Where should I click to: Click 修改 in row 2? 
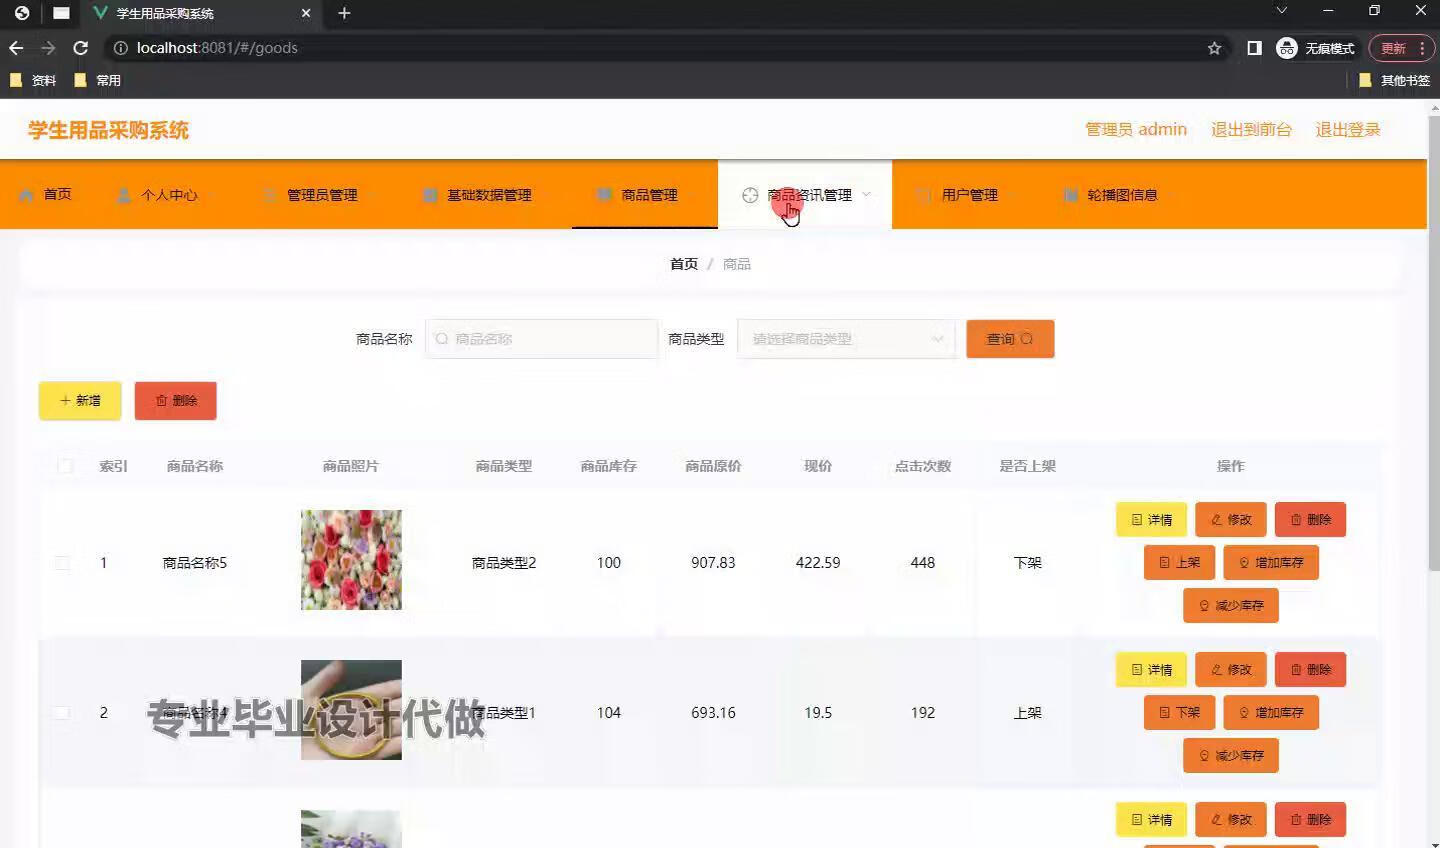pyautogui.click(x=1231, y=670)
